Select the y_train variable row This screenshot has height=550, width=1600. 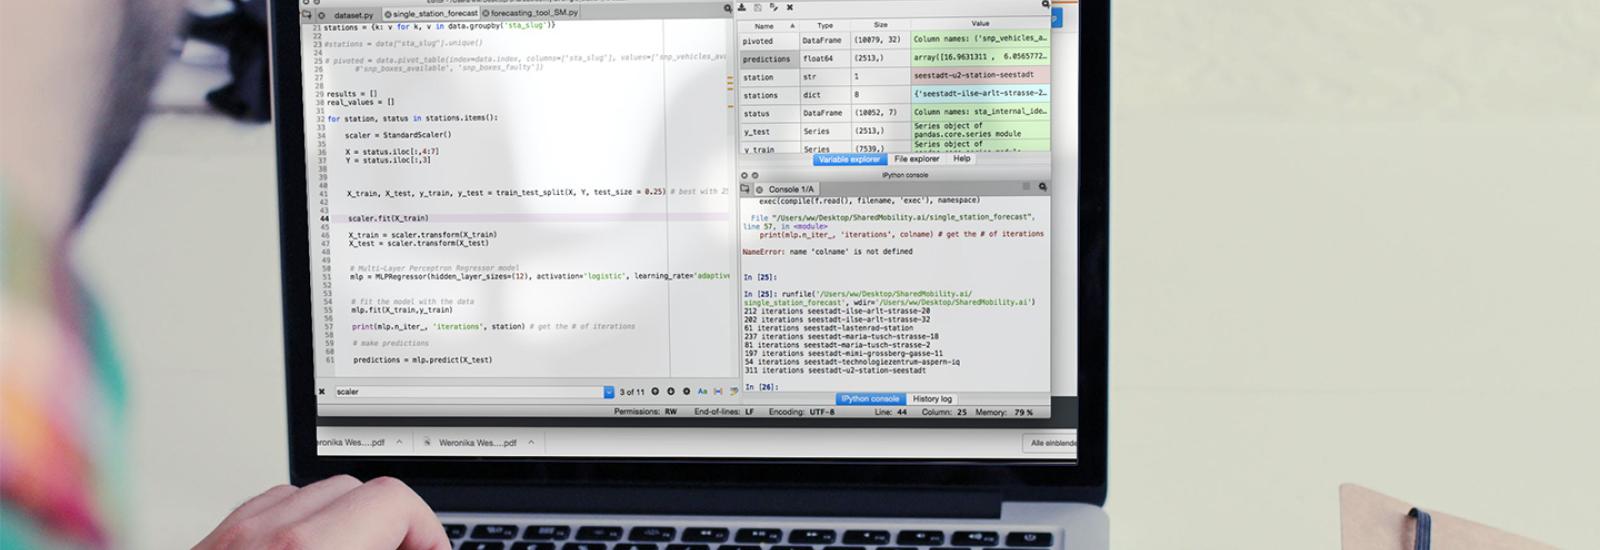tap(895, 148)
